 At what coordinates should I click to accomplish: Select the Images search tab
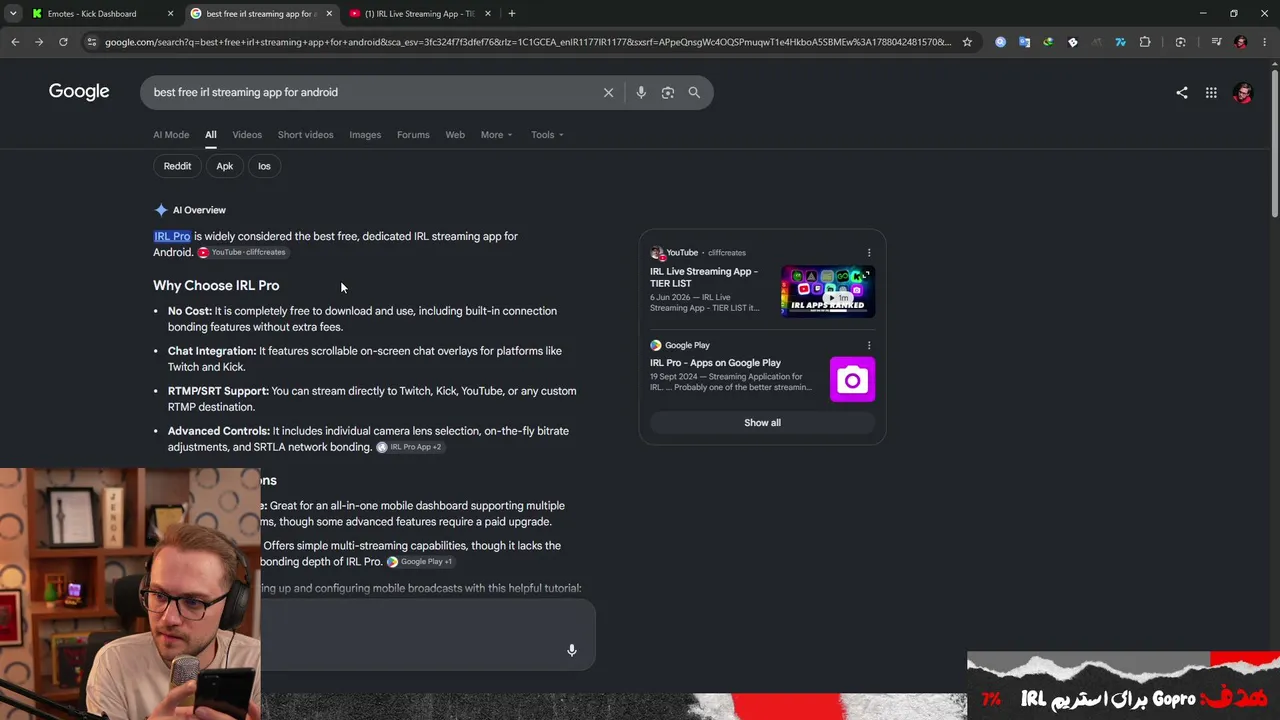[365, 135]
